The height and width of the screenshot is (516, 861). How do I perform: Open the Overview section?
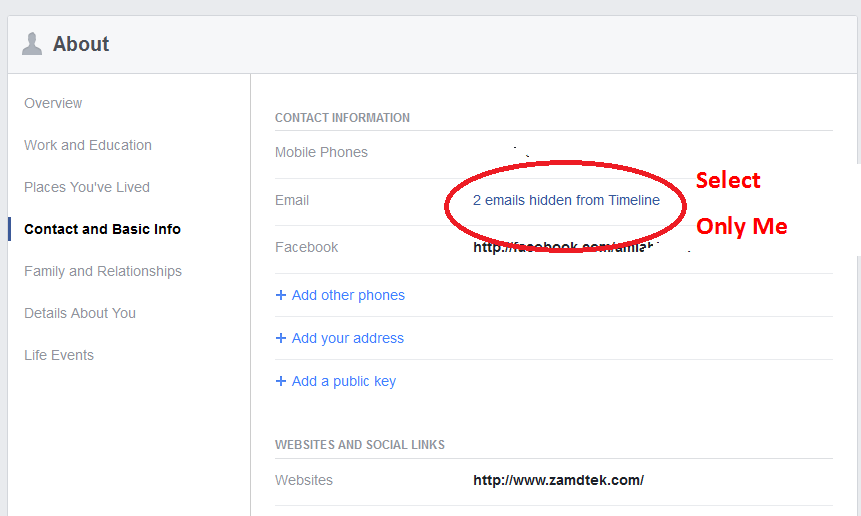[x=53, y=103]
